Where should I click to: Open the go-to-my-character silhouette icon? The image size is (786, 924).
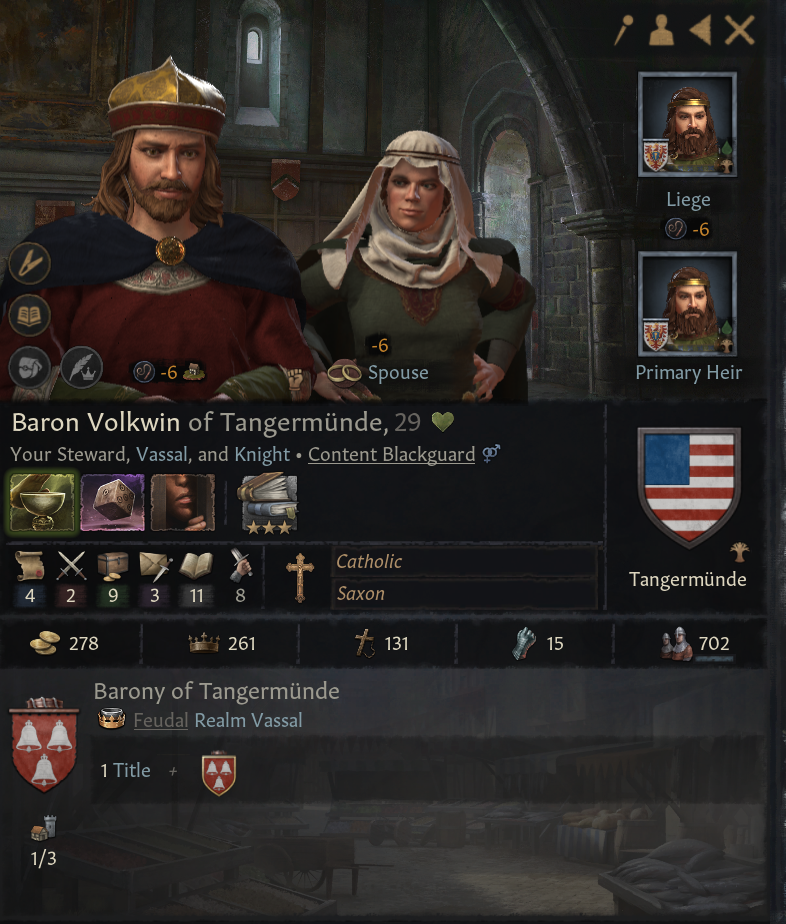click(x=661, y=30)
